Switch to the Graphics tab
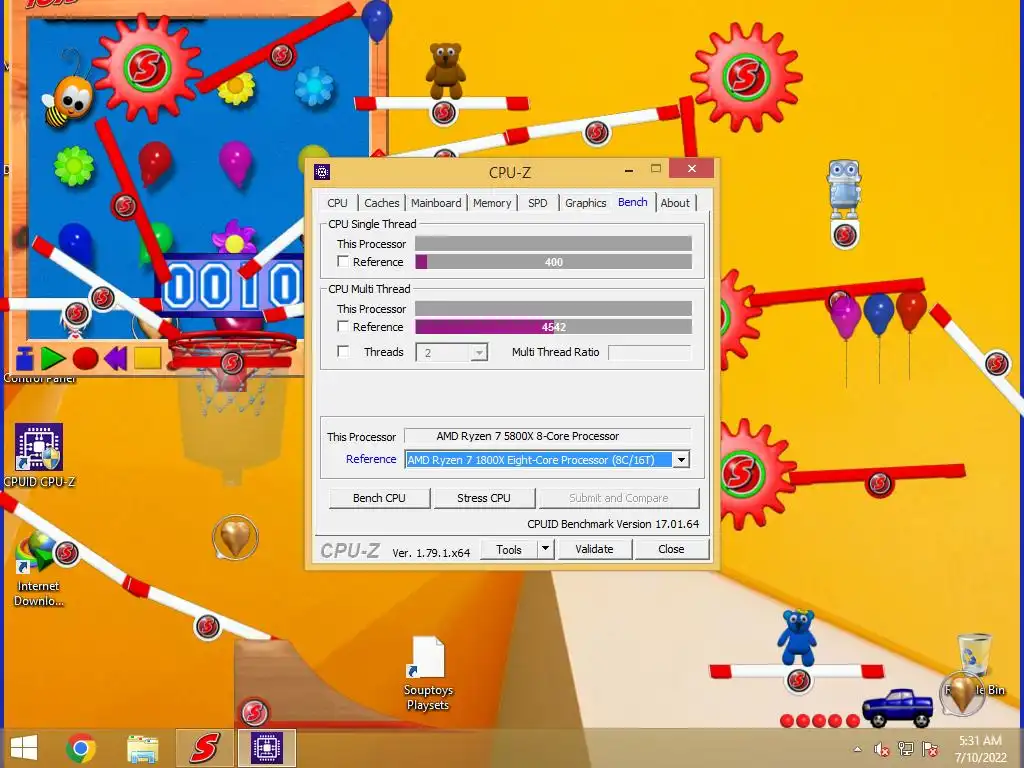 pyautogui.click(x=586, y=203)
